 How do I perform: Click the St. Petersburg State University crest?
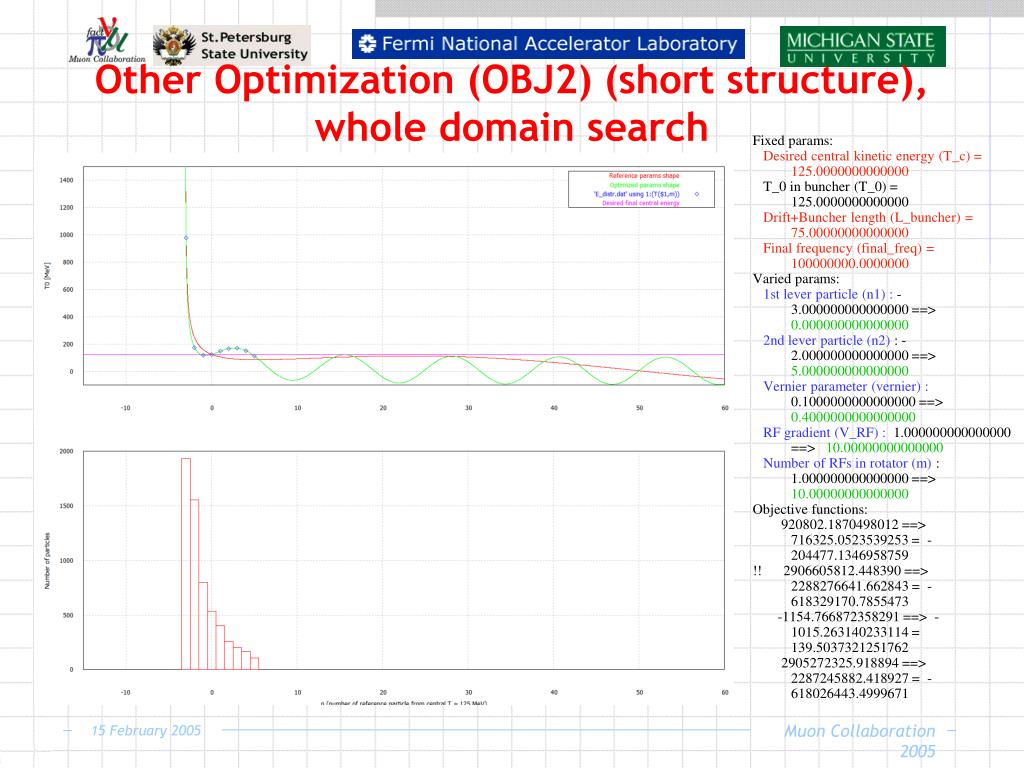[174, 45]
